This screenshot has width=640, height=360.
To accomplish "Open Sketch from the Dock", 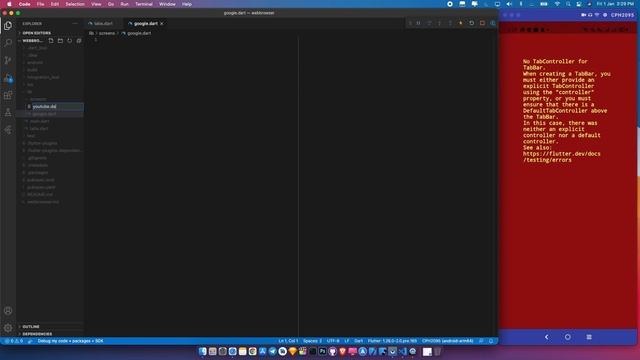I will (x=293, y=351).
